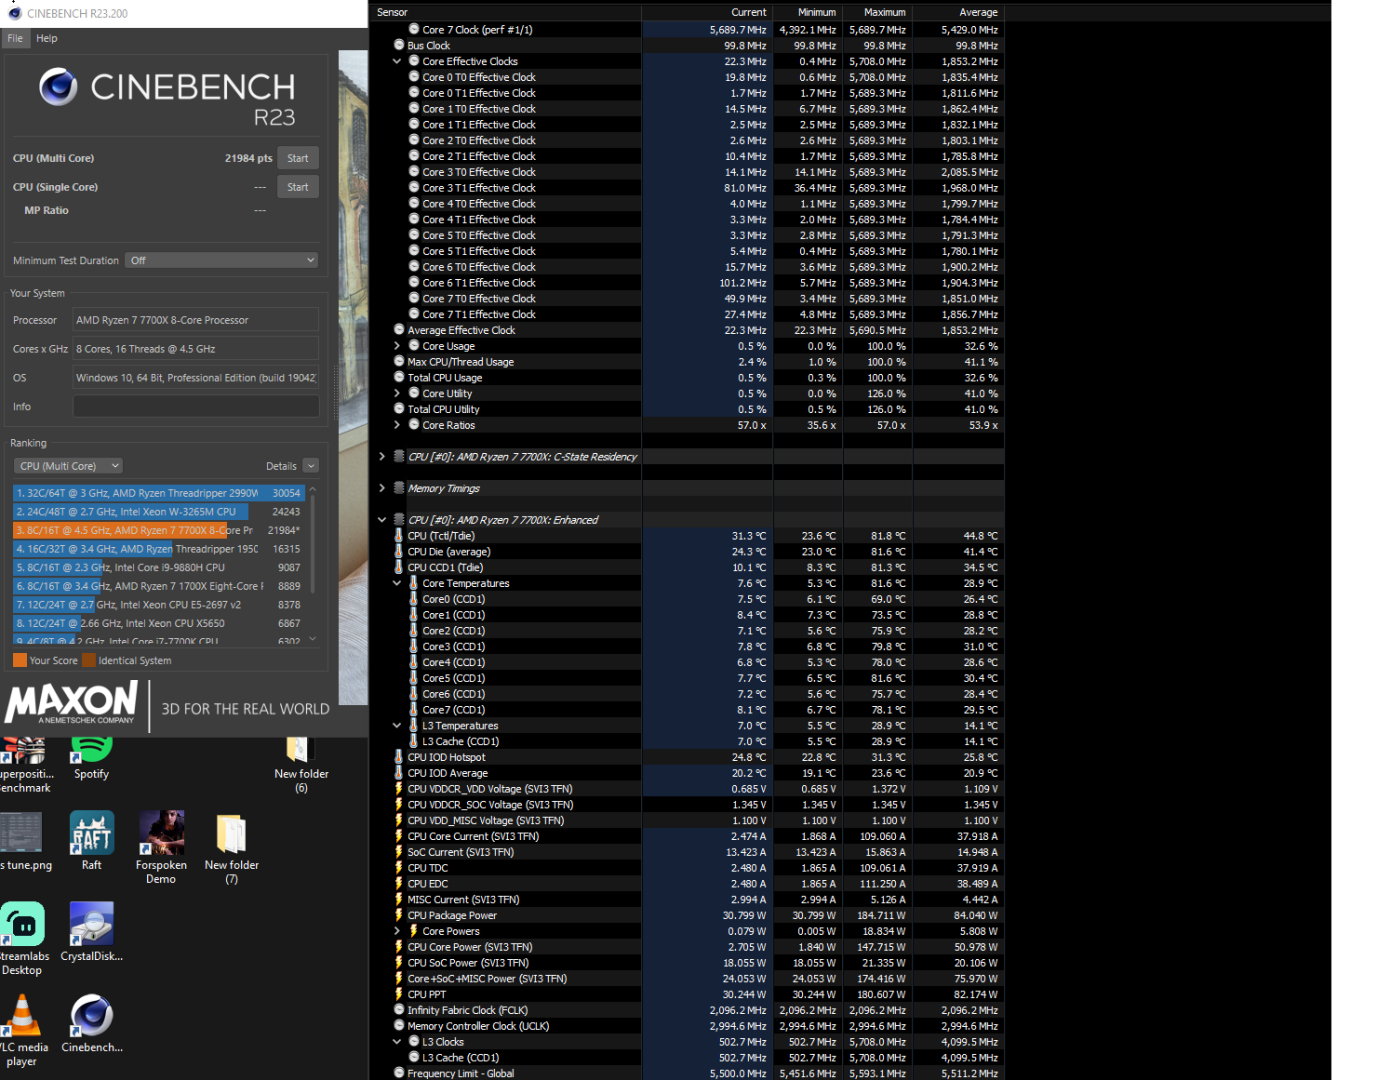The height and width of the screenshot is (1080, 1377).
Task: Select the highlighted Ryzen 7 7700X ranking entry
Action: 159,530
